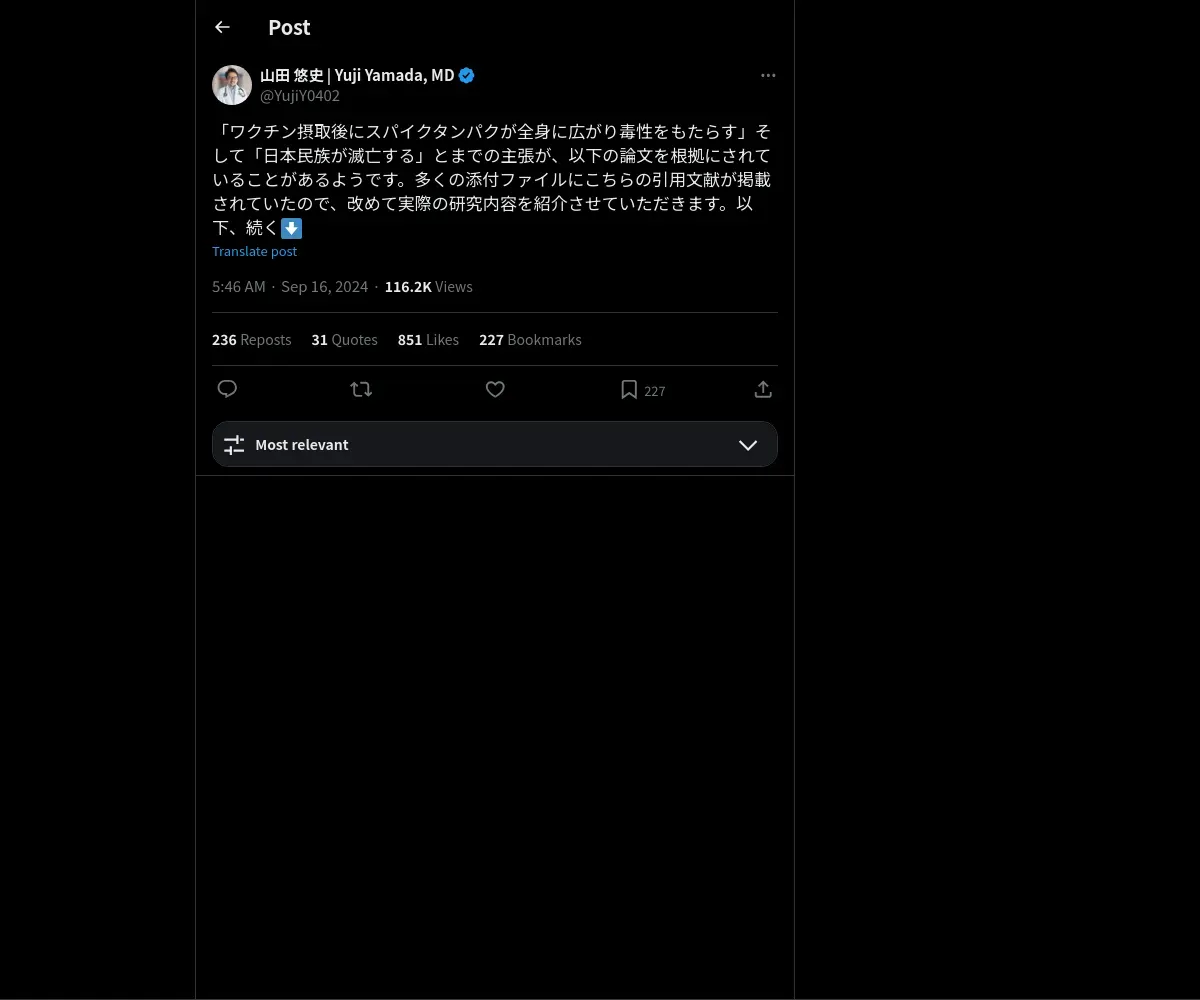
Task: View the 236 Reposts list
Action: (x=252, y=340)
